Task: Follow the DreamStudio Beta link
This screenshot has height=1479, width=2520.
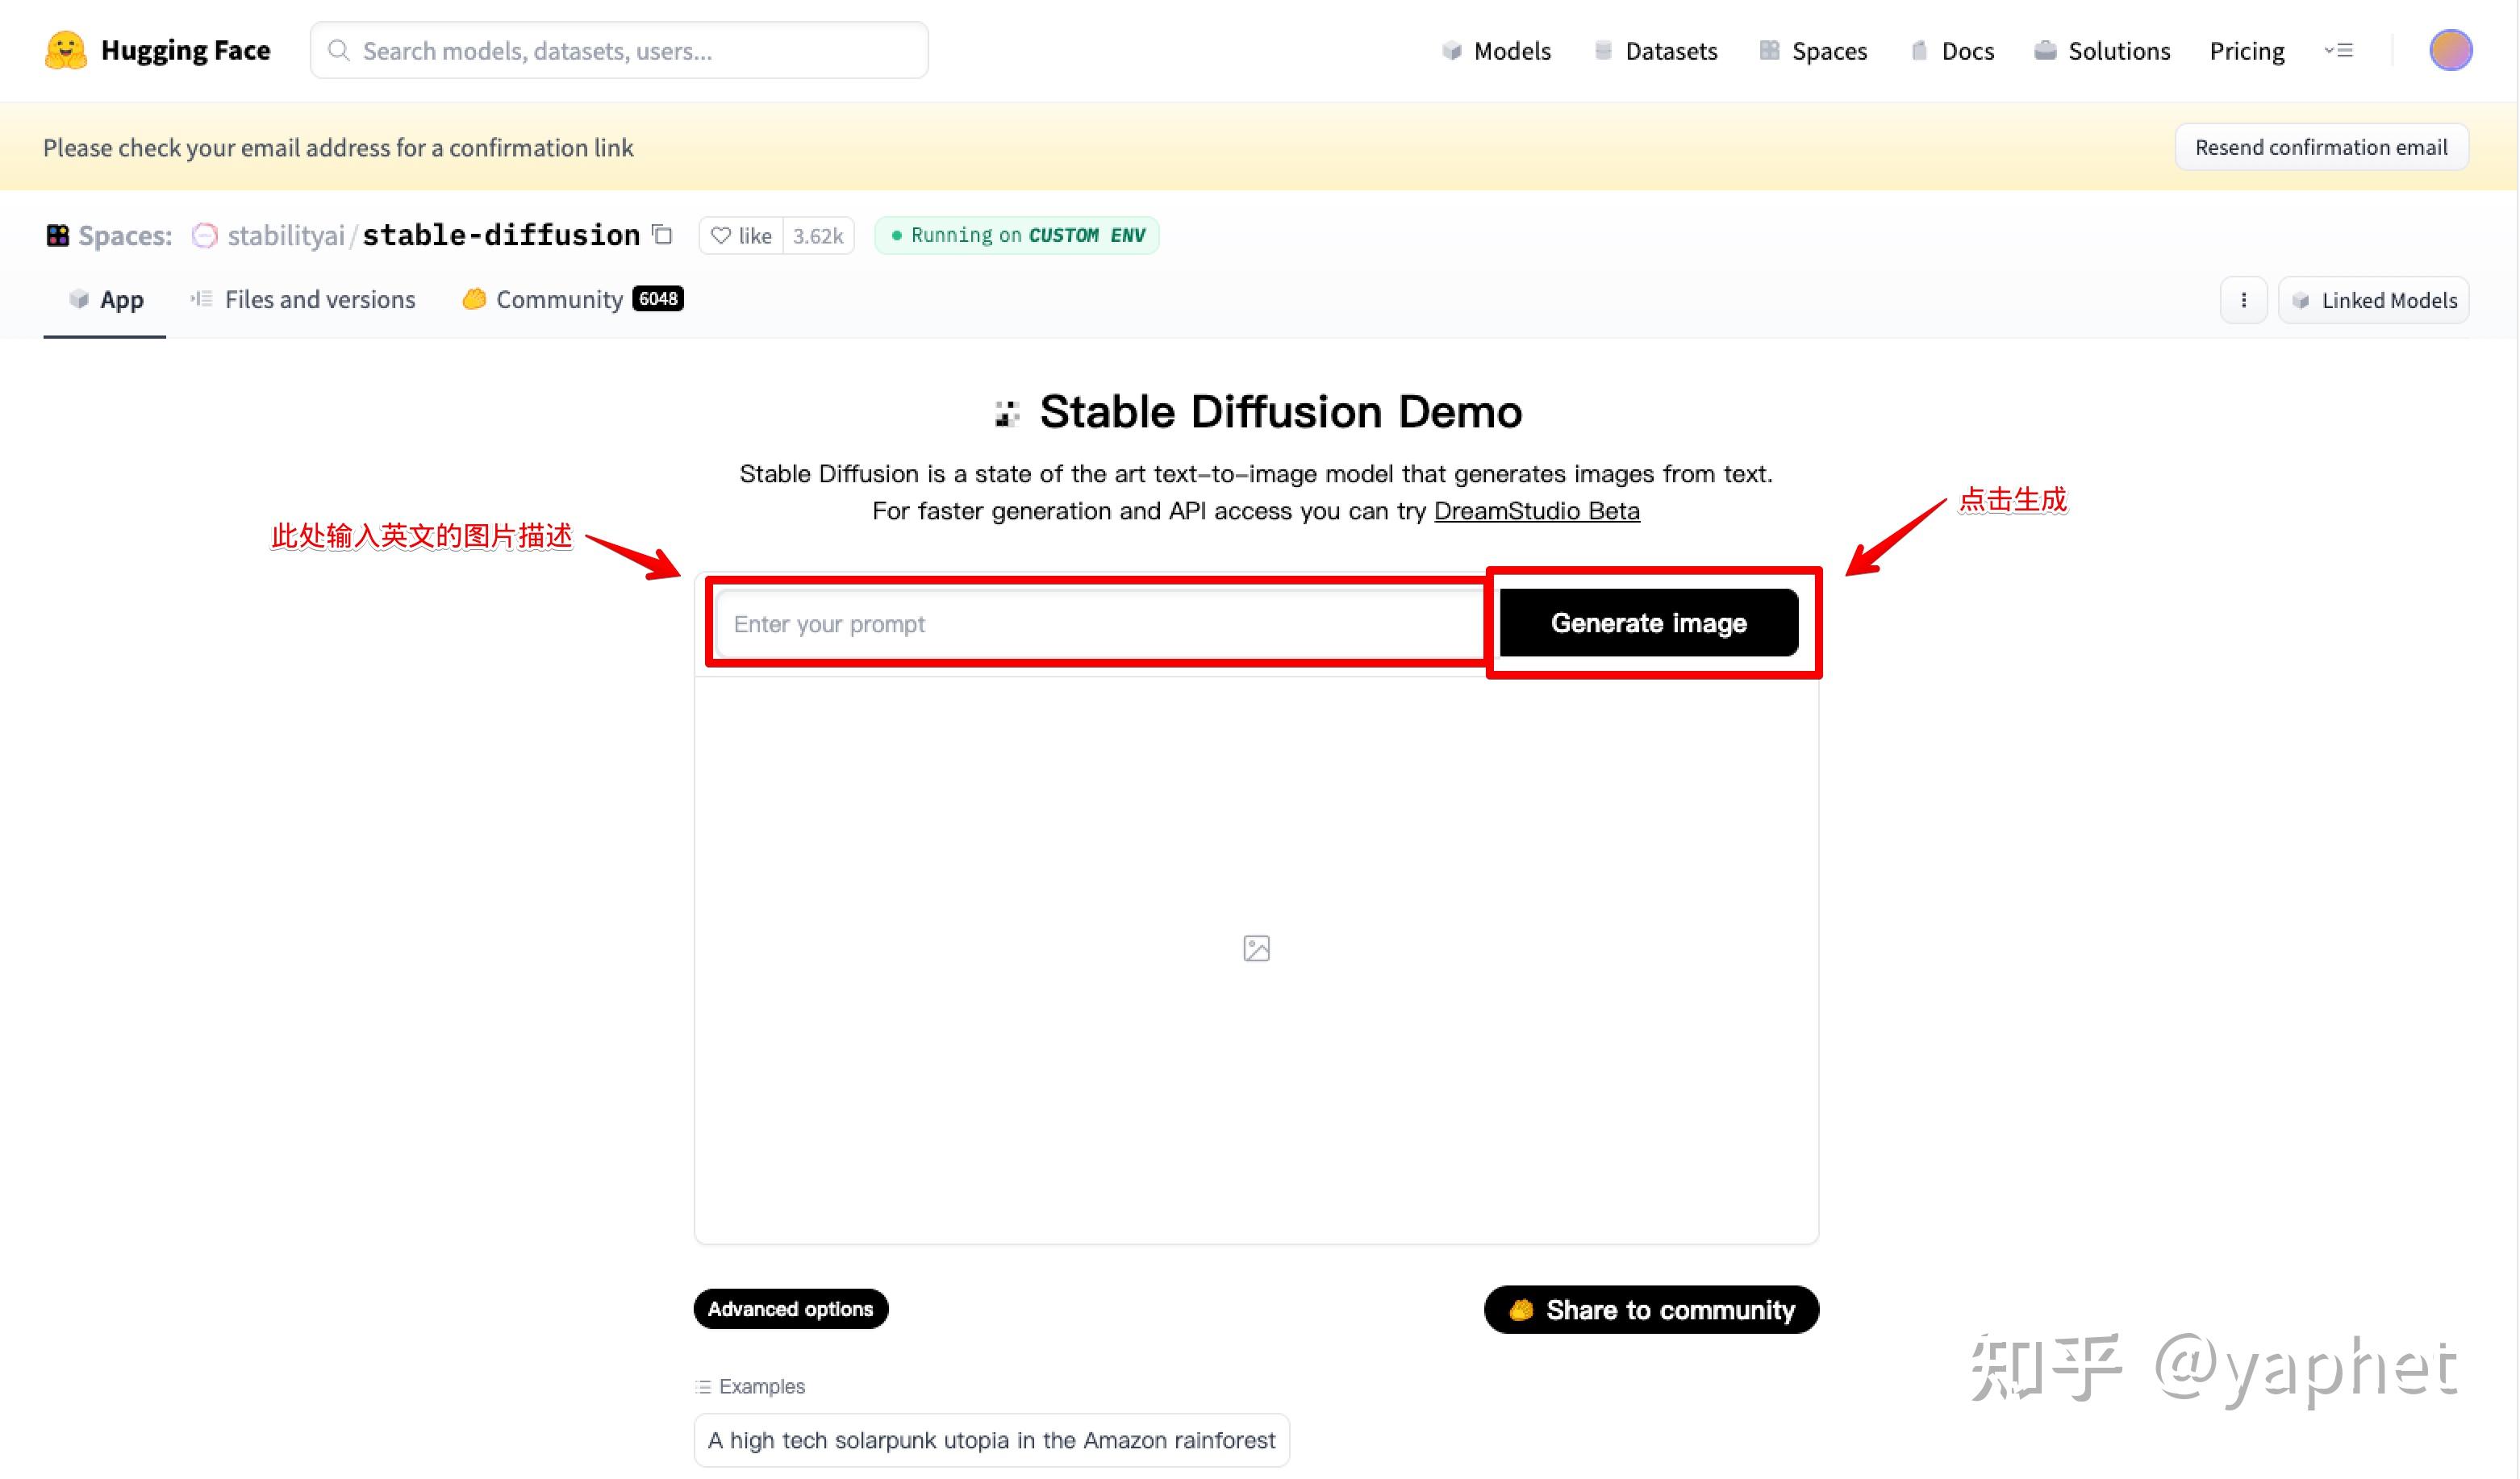Action: tap(1536, 511)
